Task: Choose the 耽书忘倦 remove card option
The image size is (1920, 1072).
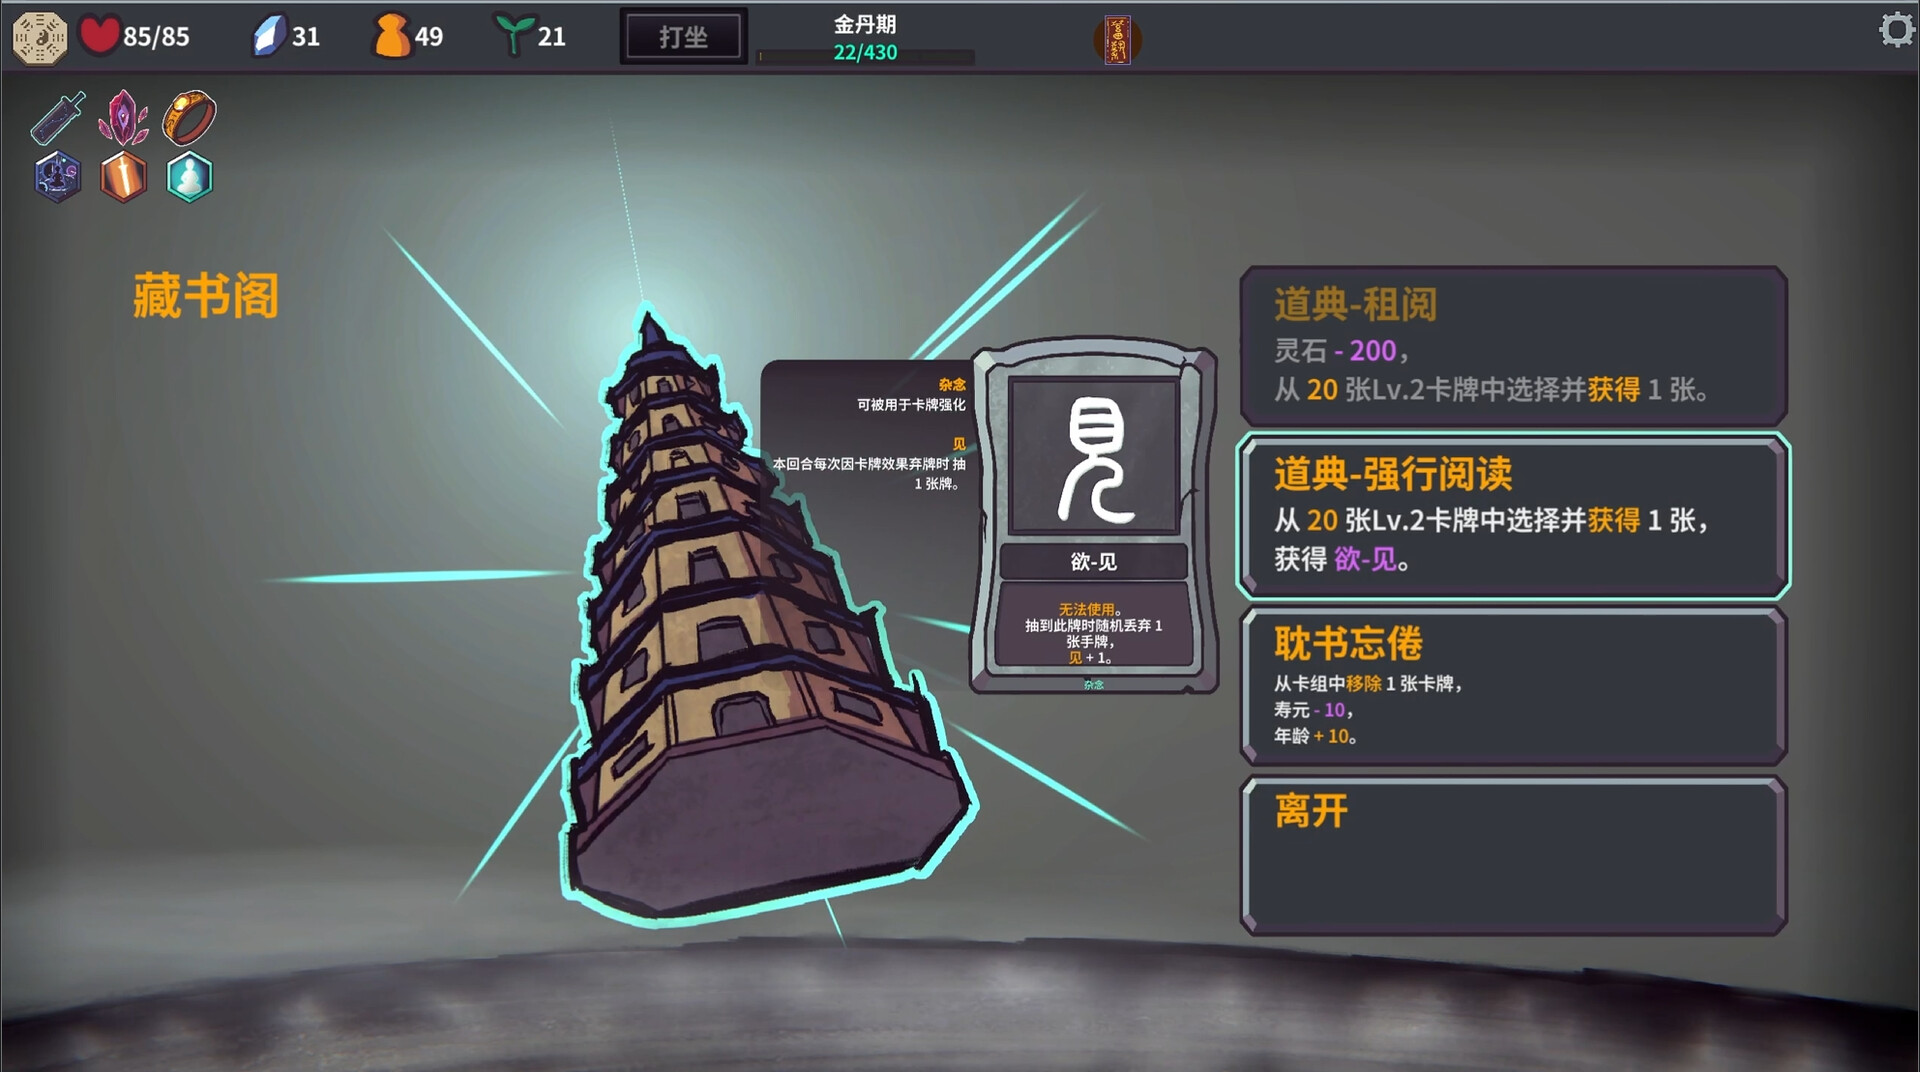Action: [1513, 687]
